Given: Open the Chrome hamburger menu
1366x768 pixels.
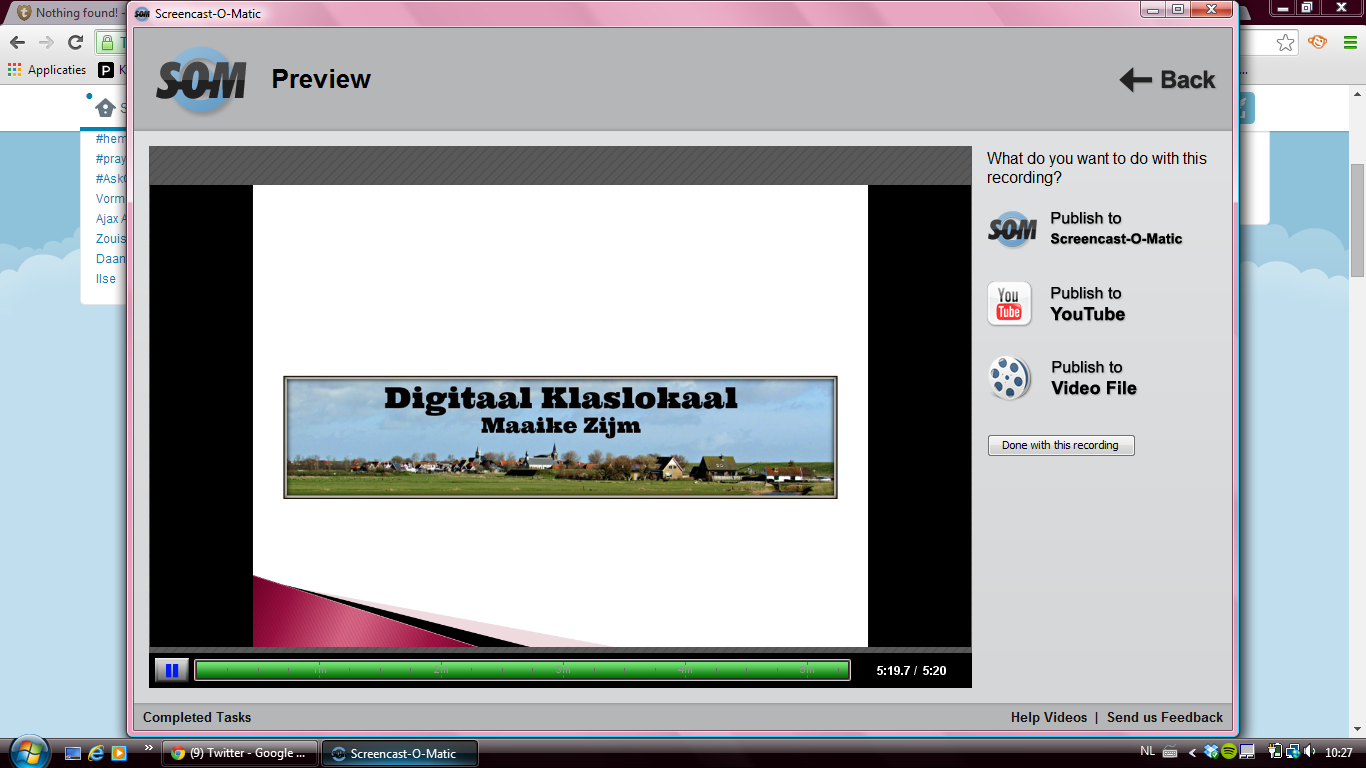Looking at the screenshot, I should pyautogui.click(x=1350, y=42).
